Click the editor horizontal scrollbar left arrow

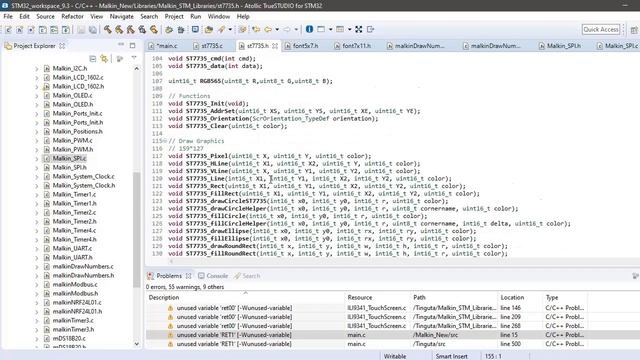point(171,261)
